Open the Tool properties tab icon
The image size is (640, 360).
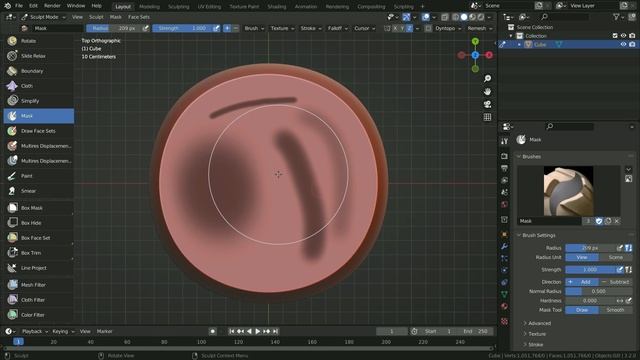pos(504,141)
